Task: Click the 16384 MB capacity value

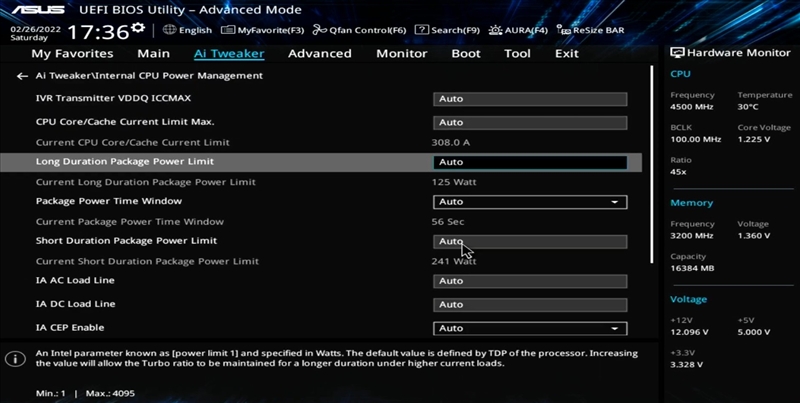Action: [692, 268]
